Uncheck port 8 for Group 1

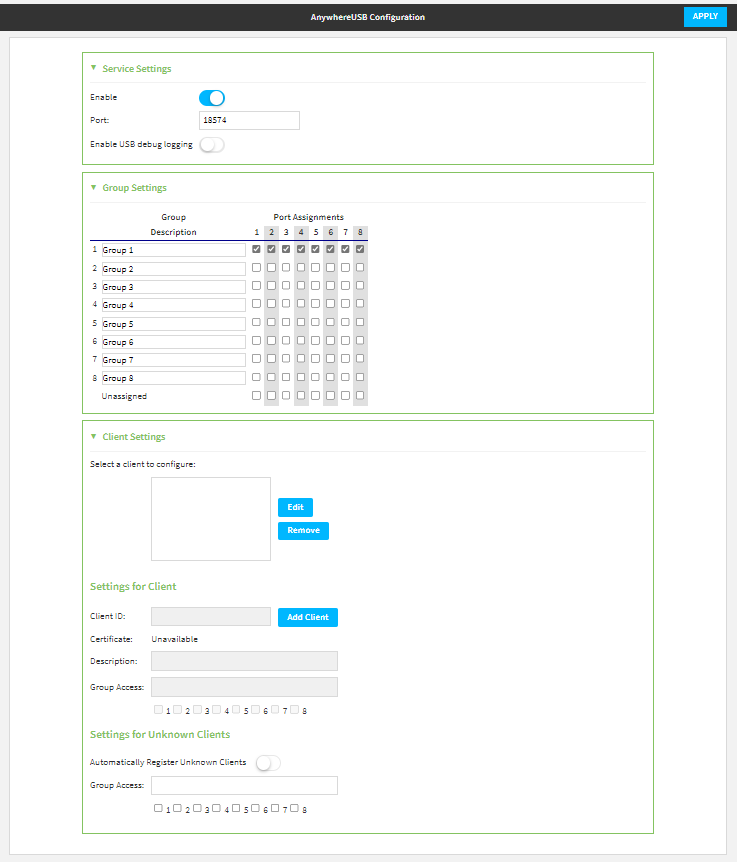pyautogui.click(x=360, y=249)
